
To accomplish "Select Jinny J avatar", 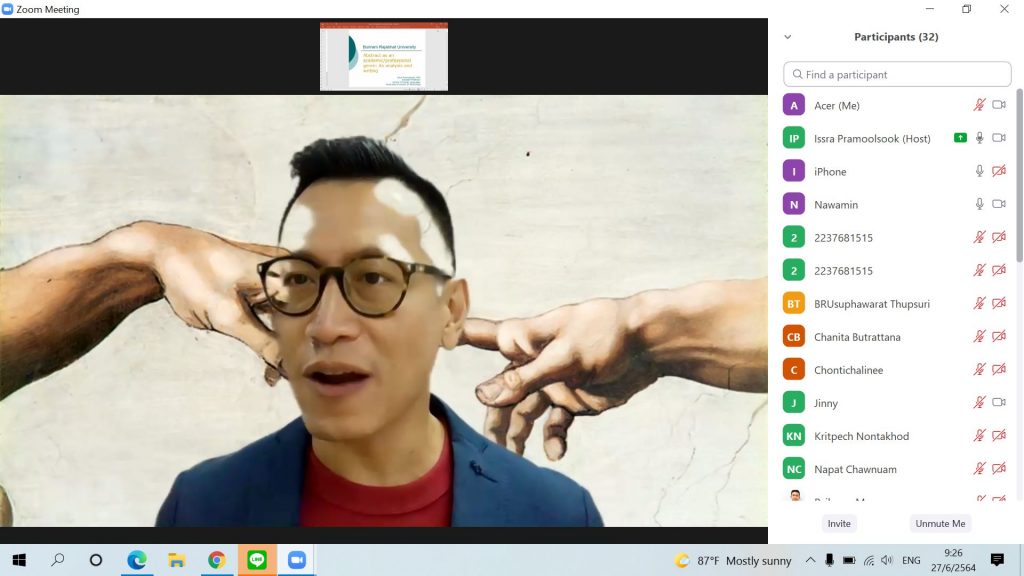I will tap(793, 403).
